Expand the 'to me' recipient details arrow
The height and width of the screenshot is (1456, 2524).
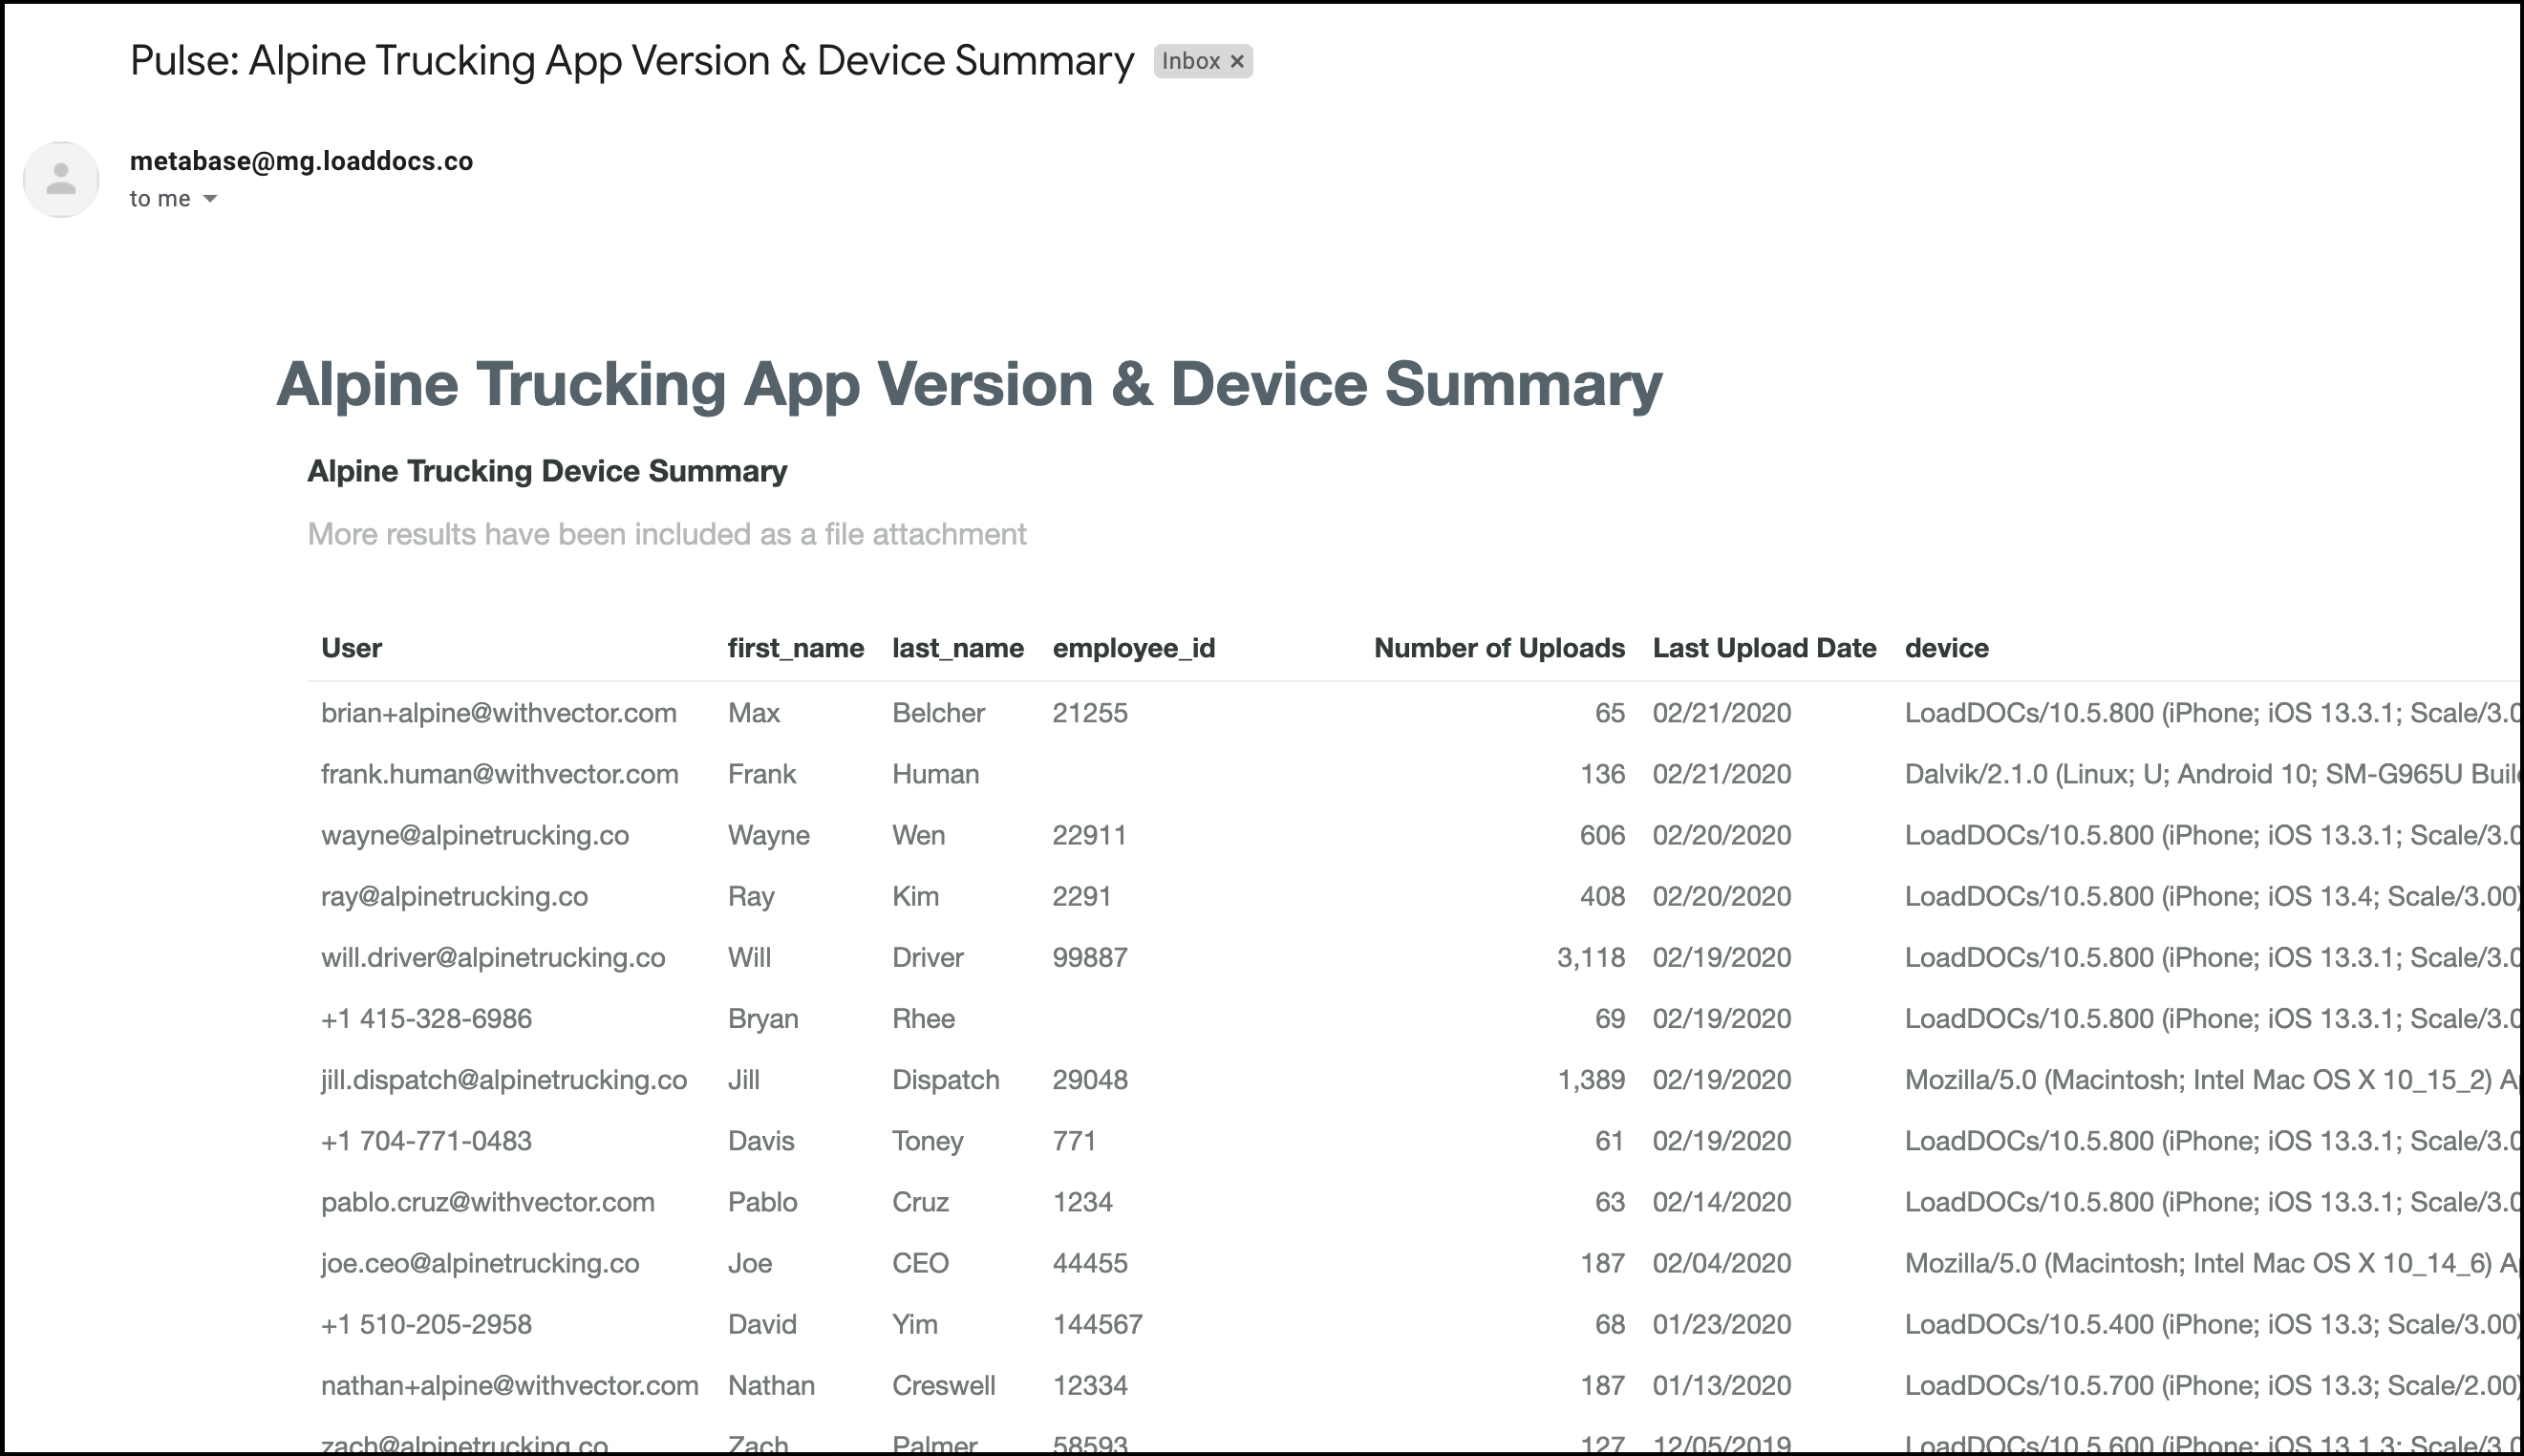point(210,199)
